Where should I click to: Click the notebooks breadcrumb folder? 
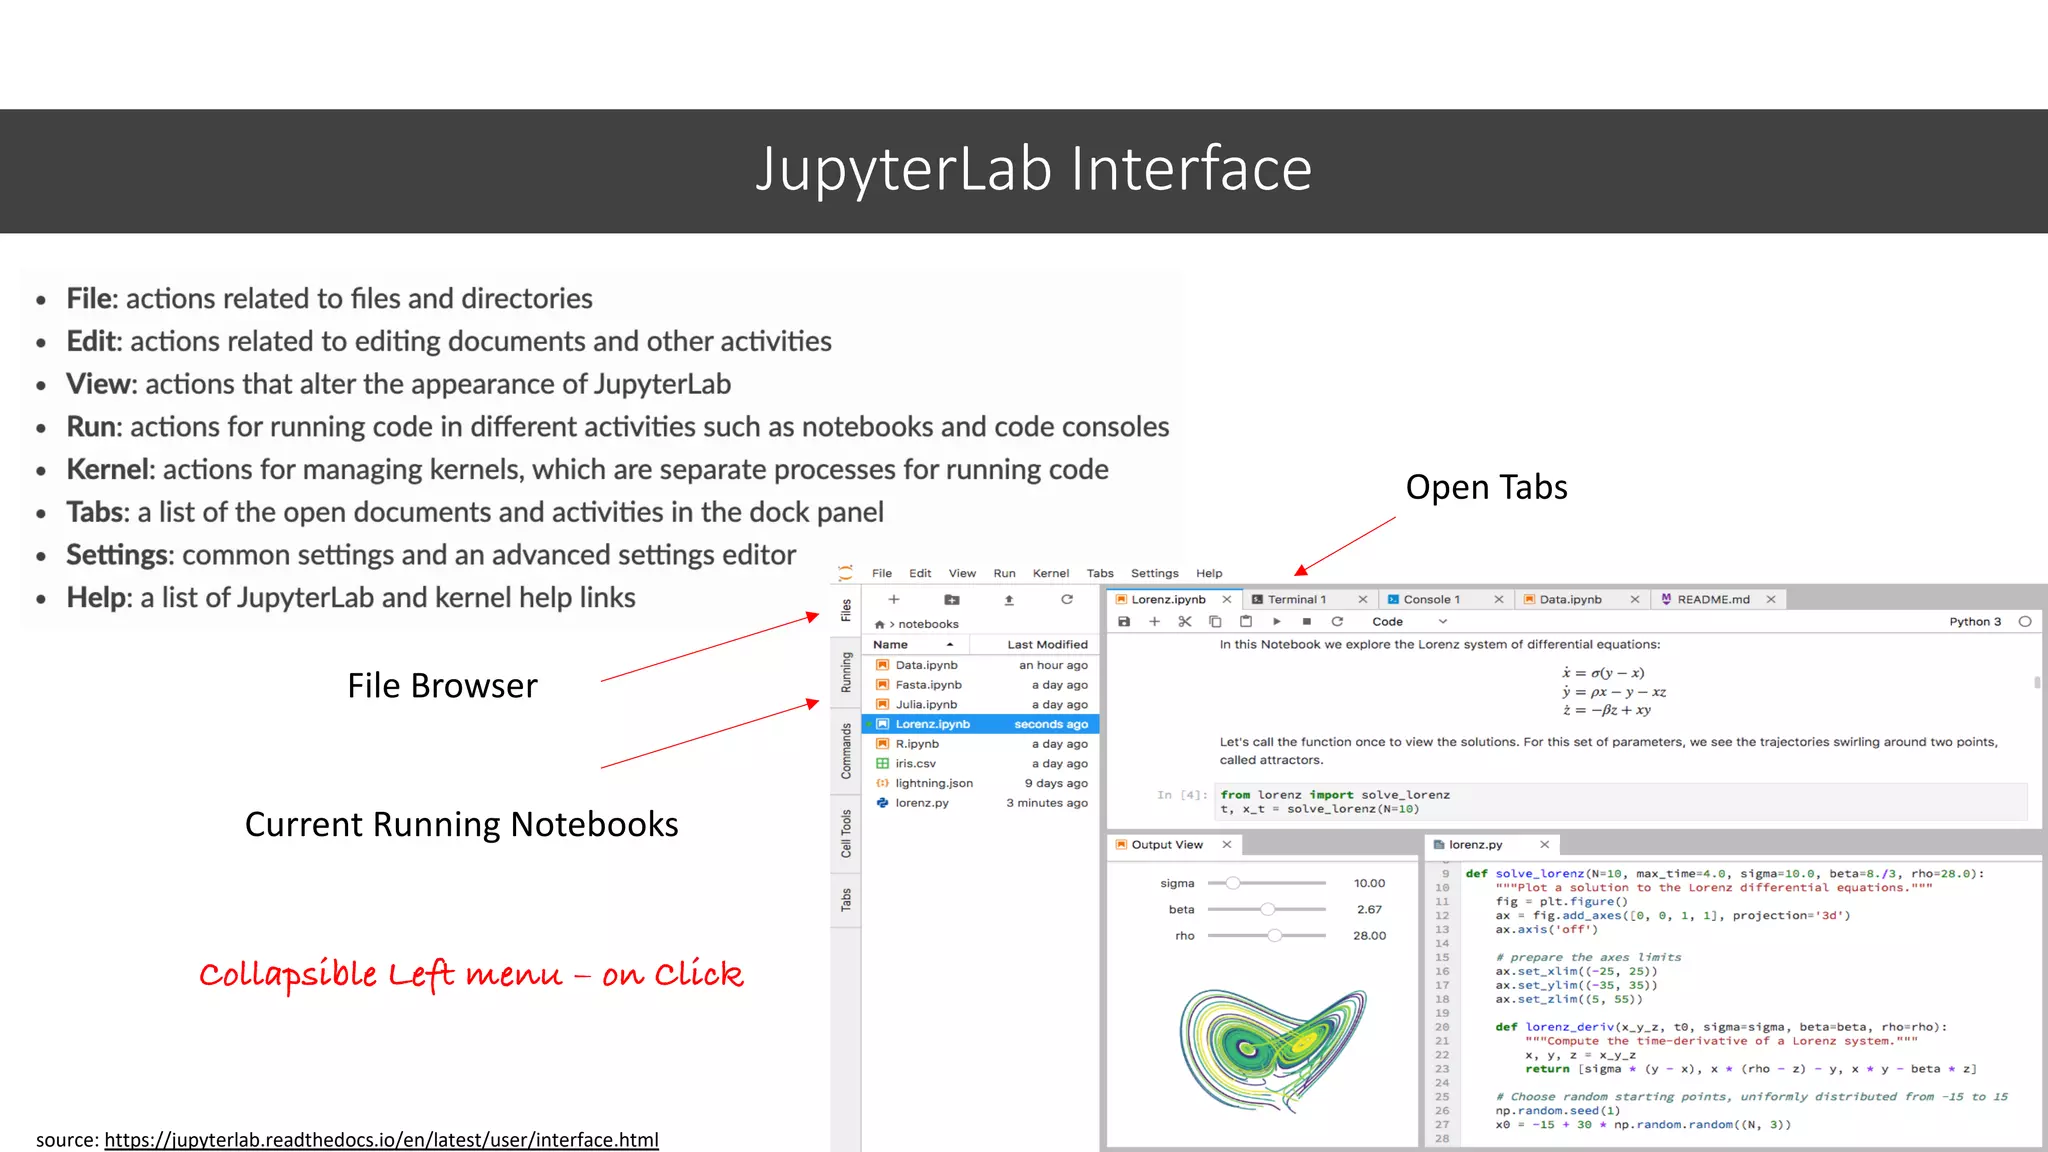928,624
